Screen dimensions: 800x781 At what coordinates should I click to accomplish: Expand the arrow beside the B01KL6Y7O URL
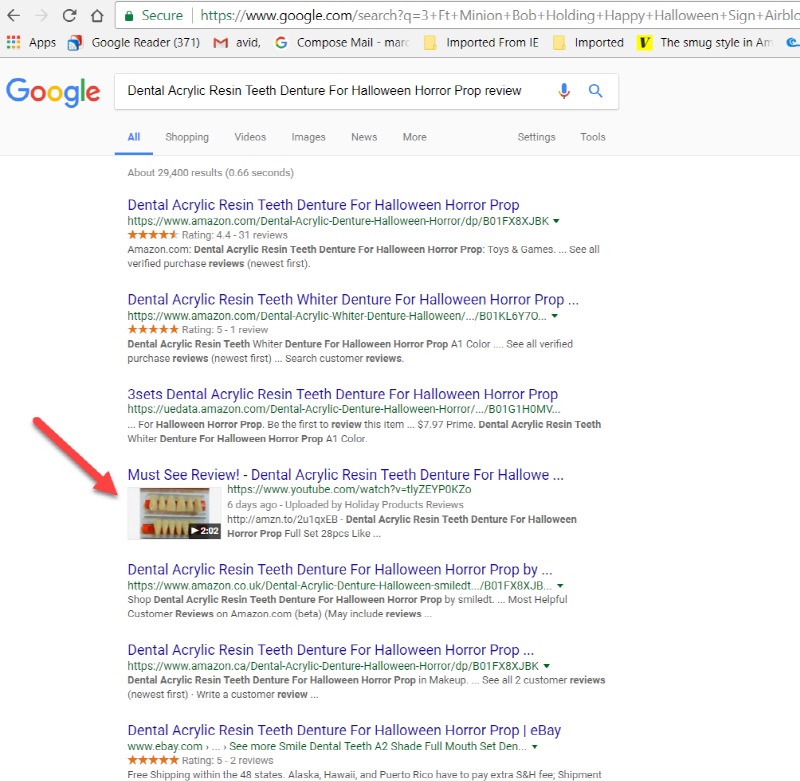[x=555, y=316]
